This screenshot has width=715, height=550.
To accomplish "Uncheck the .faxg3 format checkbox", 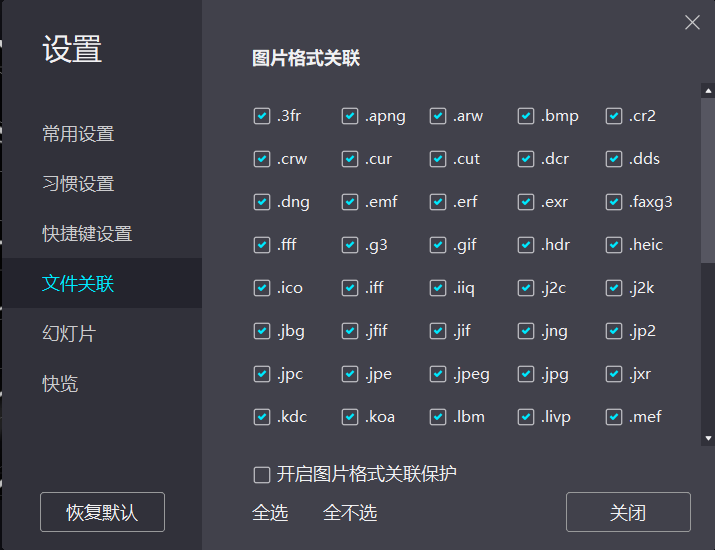I will (x=614, y=202).
